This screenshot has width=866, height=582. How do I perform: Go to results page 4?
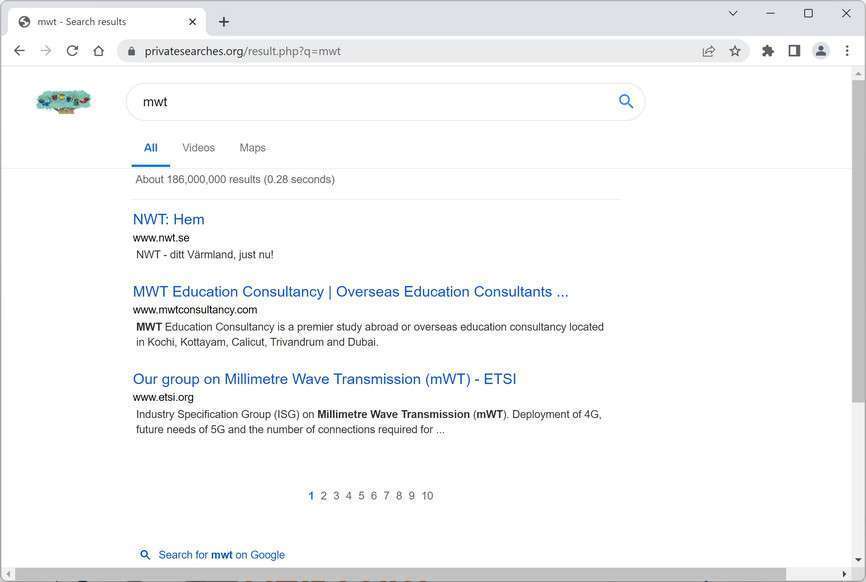[x=348, y=496]
